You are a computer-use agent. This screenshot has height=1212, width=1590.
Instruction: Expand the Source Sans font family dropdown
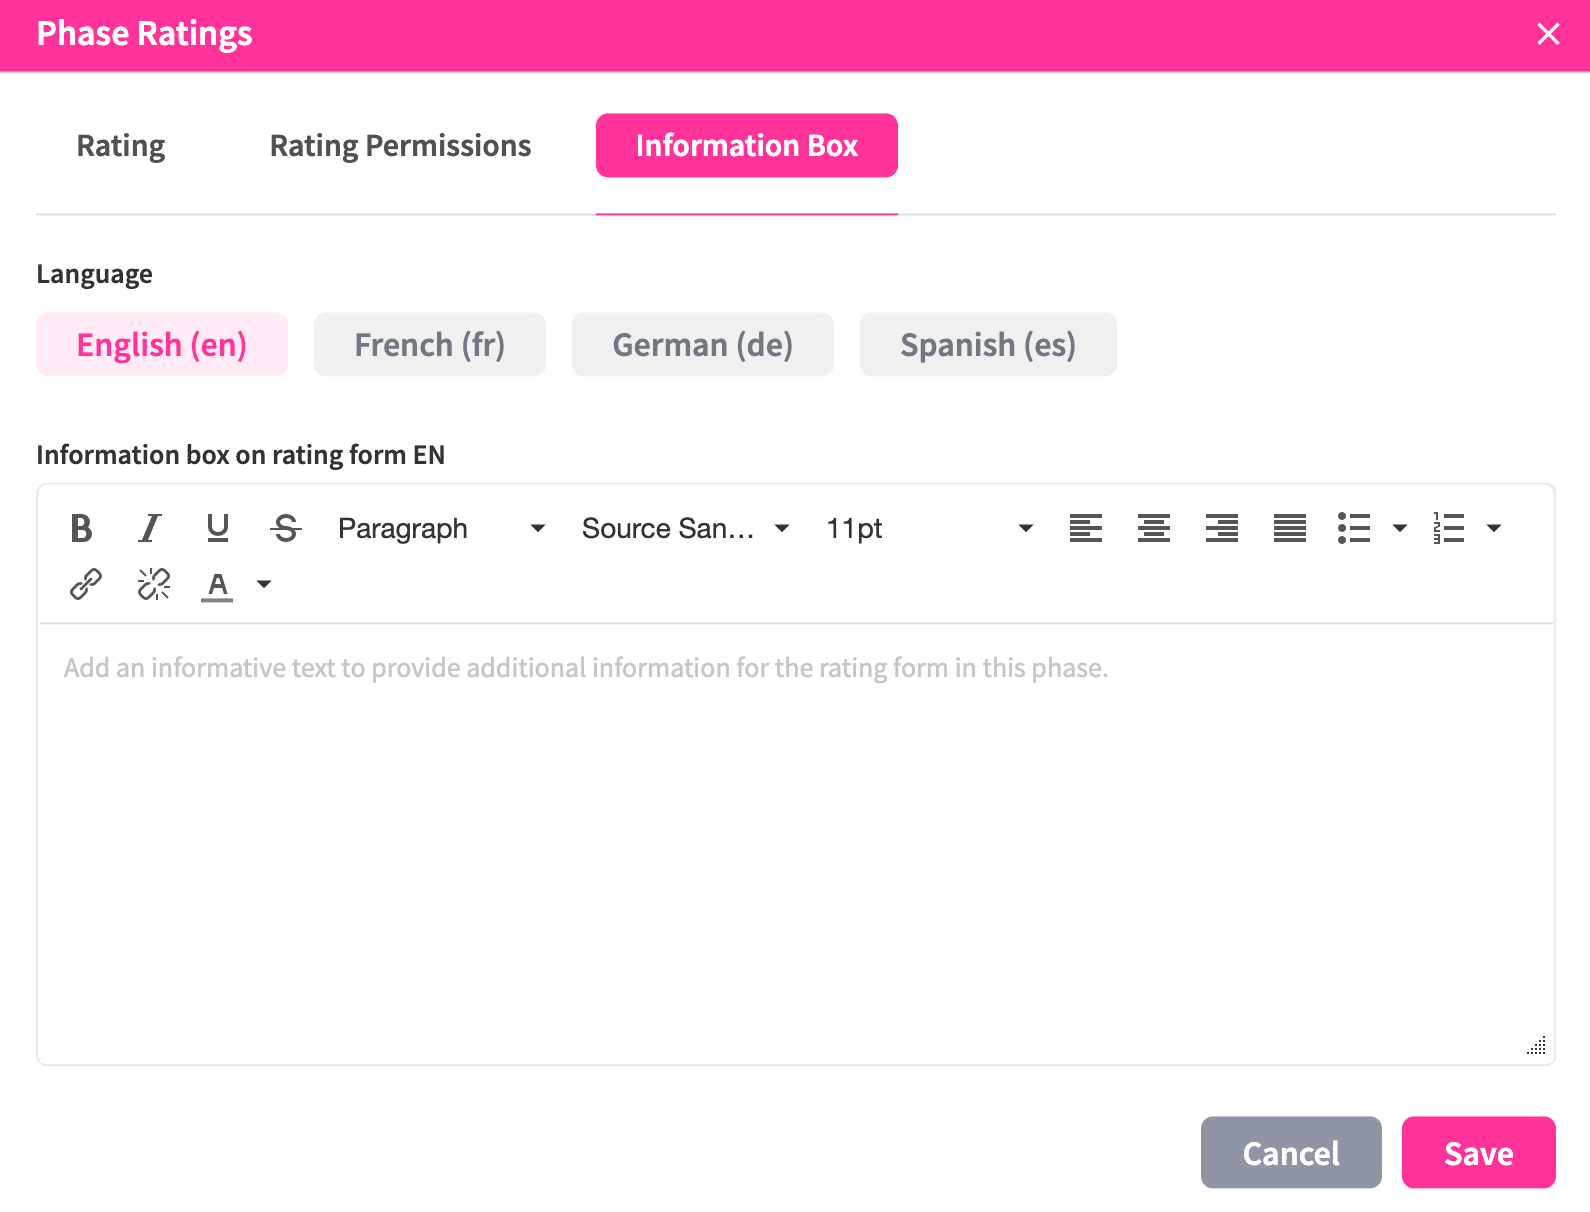(685, 528)
